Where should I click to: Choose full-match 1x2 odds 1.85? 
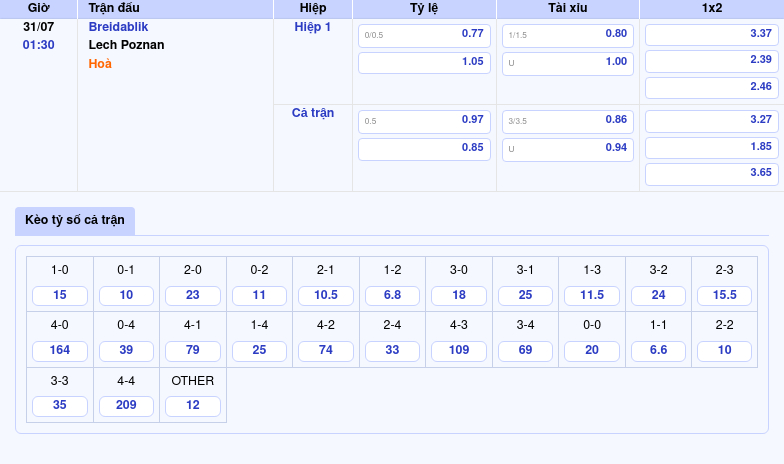click(711, 147)
